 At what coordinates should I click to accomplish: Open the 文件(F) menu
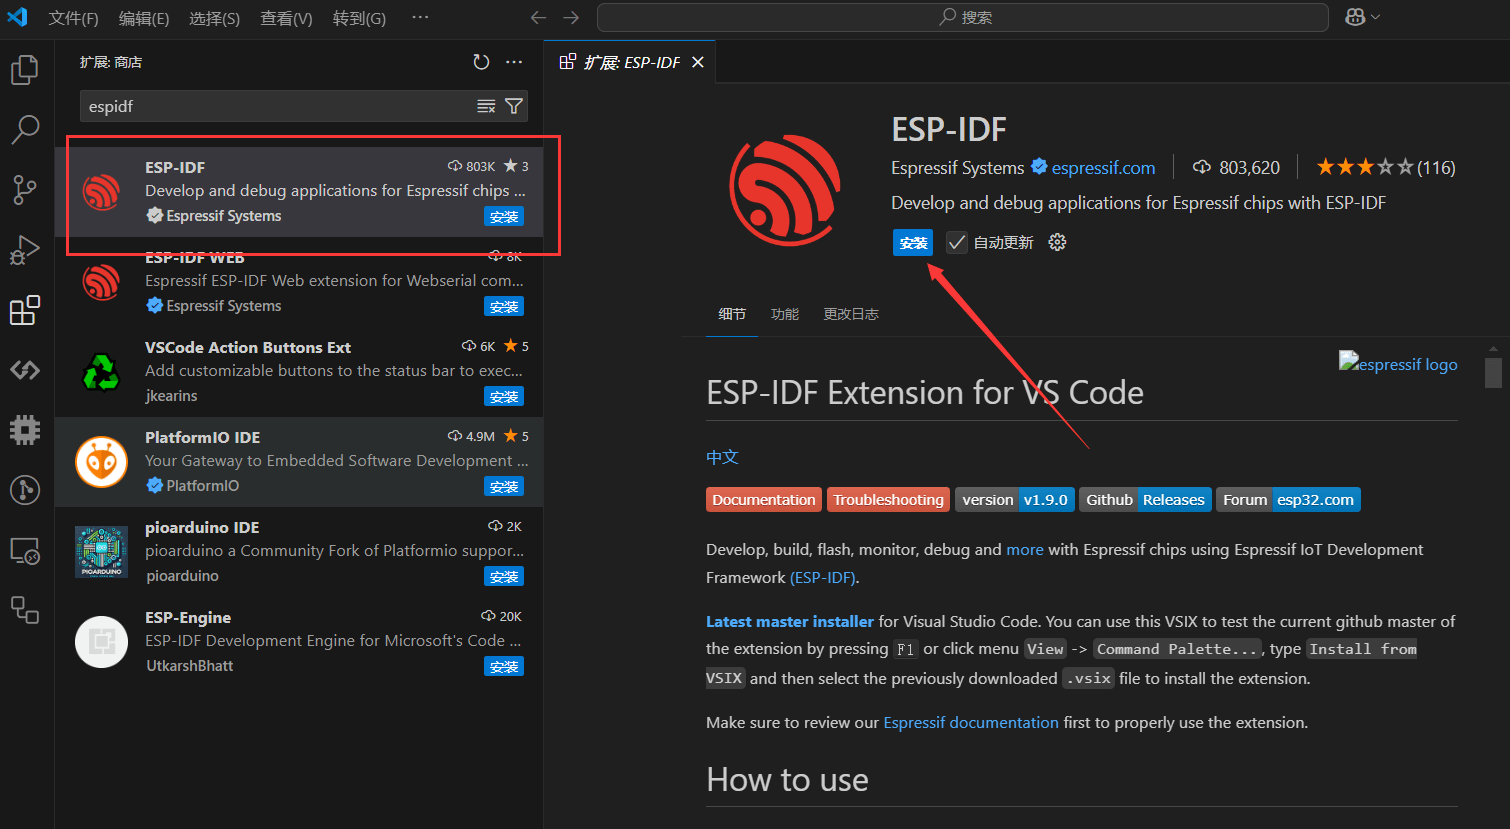coord(73,18)
